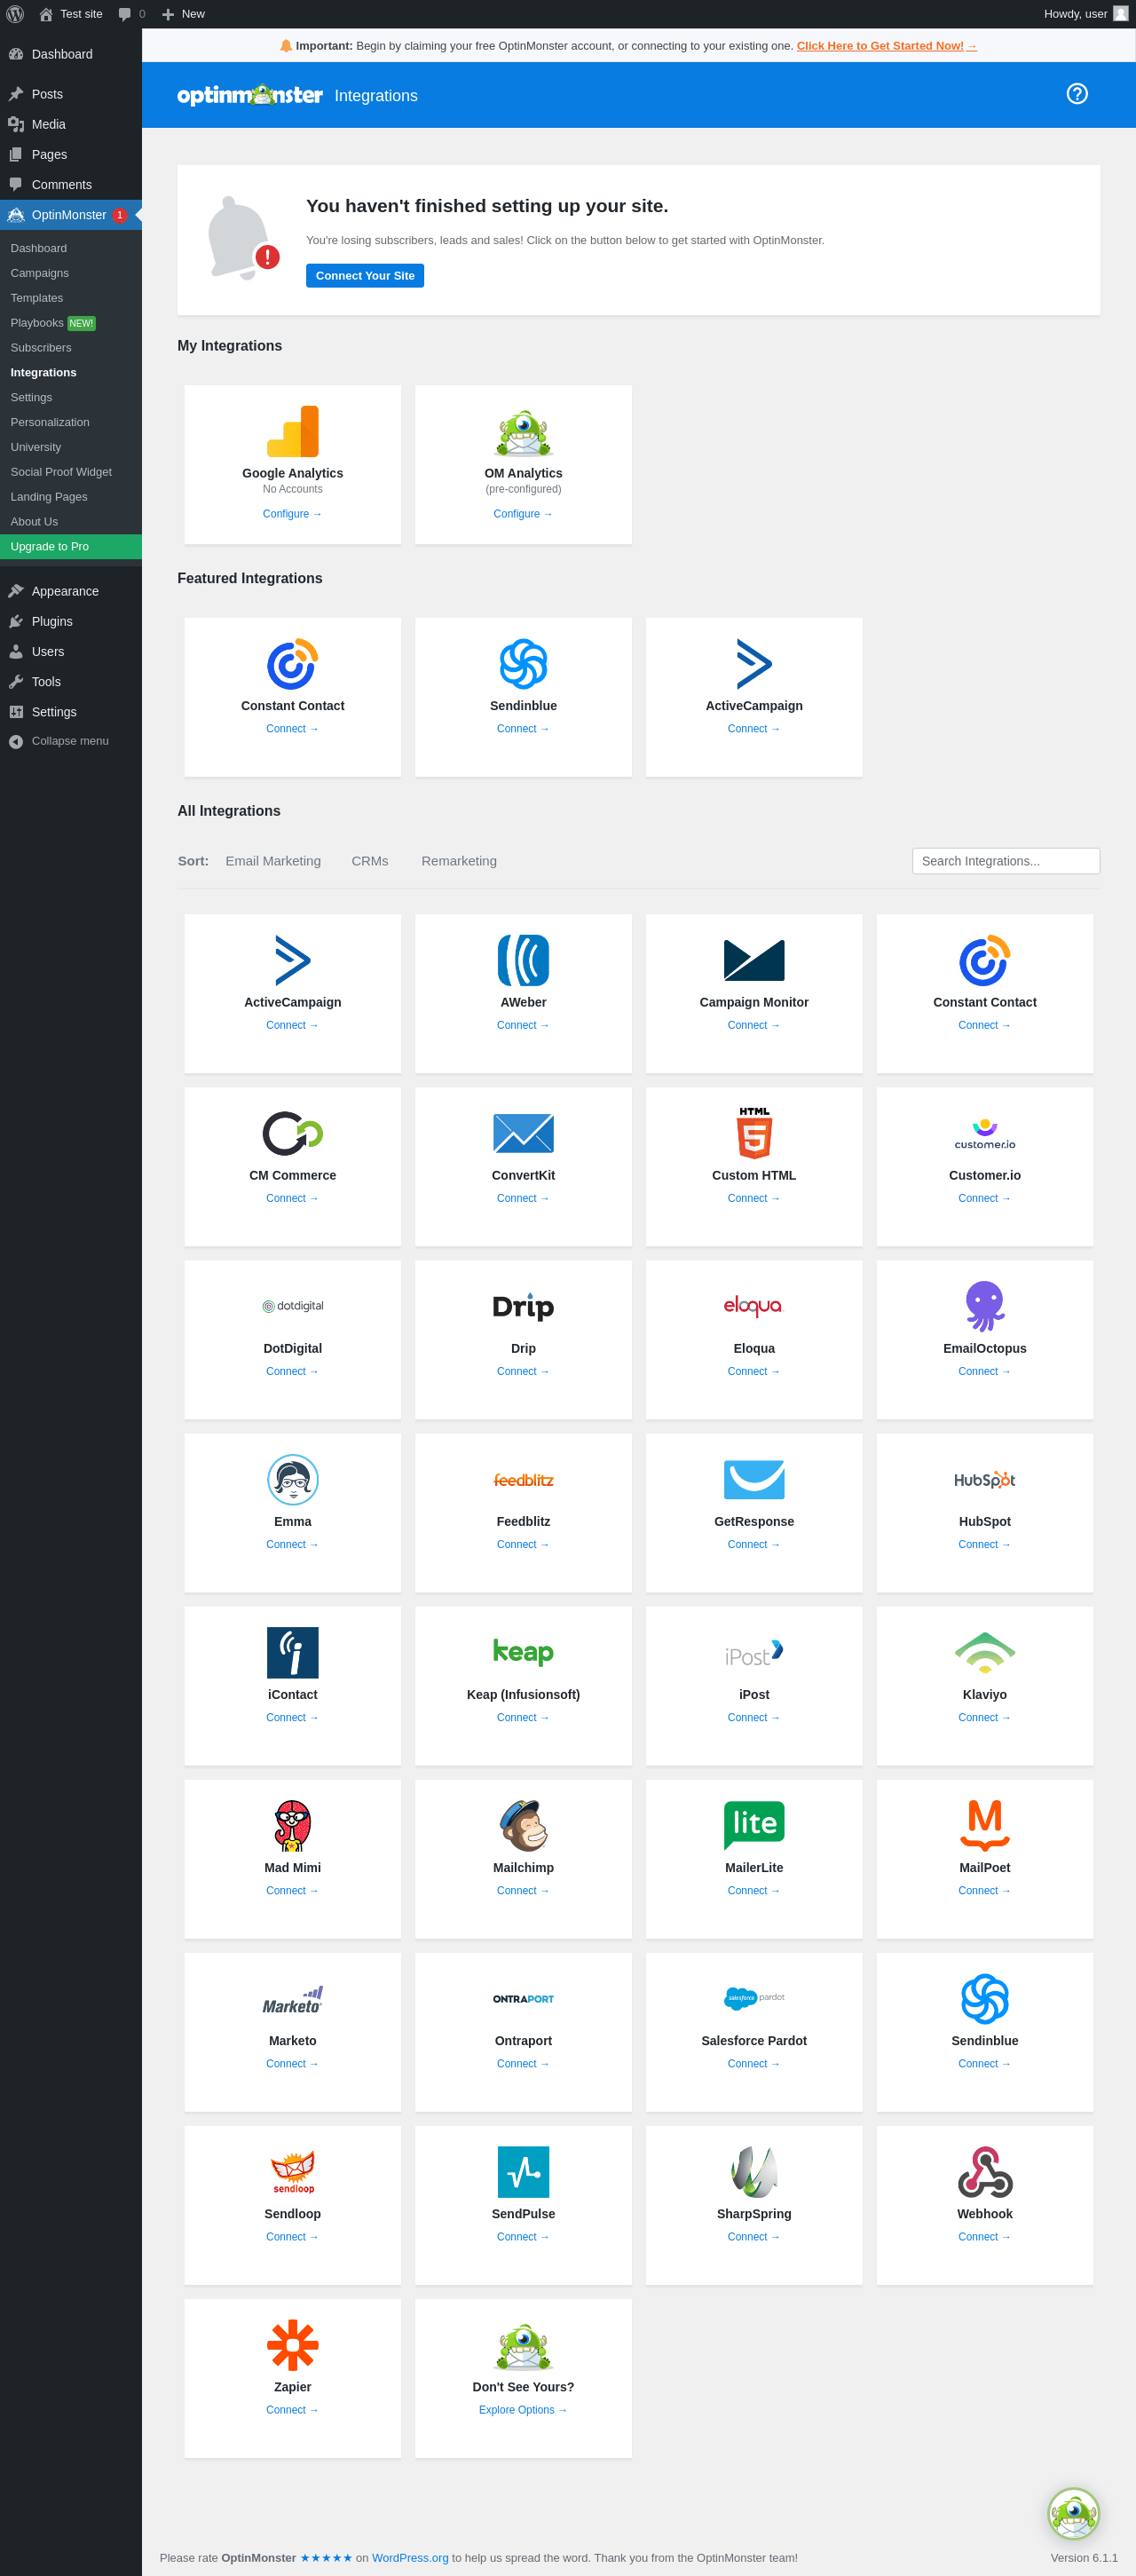
Task: Click the CM Commerce logo icon
Action: click(x=293, y=1133)
